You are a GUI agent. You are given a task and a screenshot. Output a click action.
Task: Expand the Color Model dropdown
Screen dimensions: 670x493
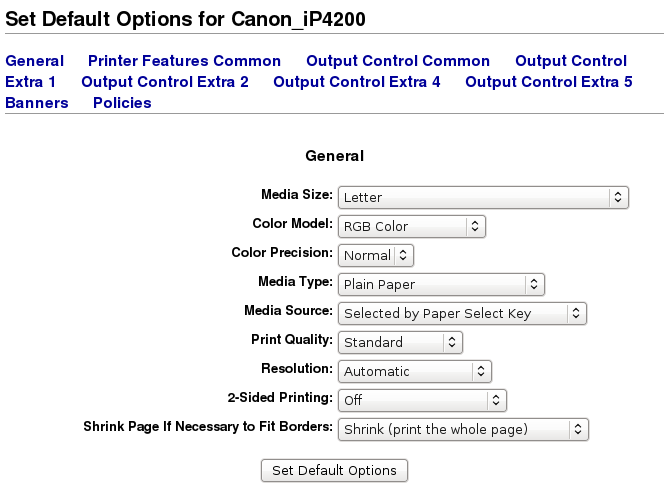(412, 226)
